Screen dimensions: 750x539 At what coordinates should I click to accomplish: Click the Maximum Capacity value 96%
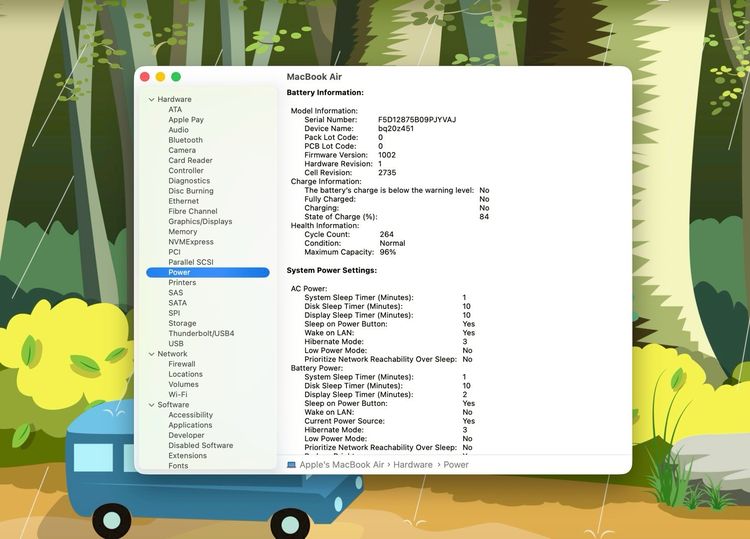point(388,252)
